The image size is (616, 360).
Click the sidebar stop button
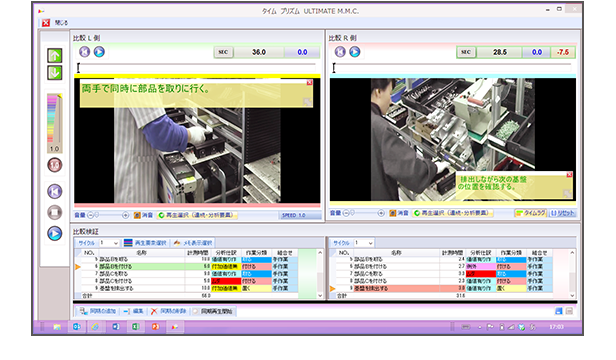tap(55, 213)
